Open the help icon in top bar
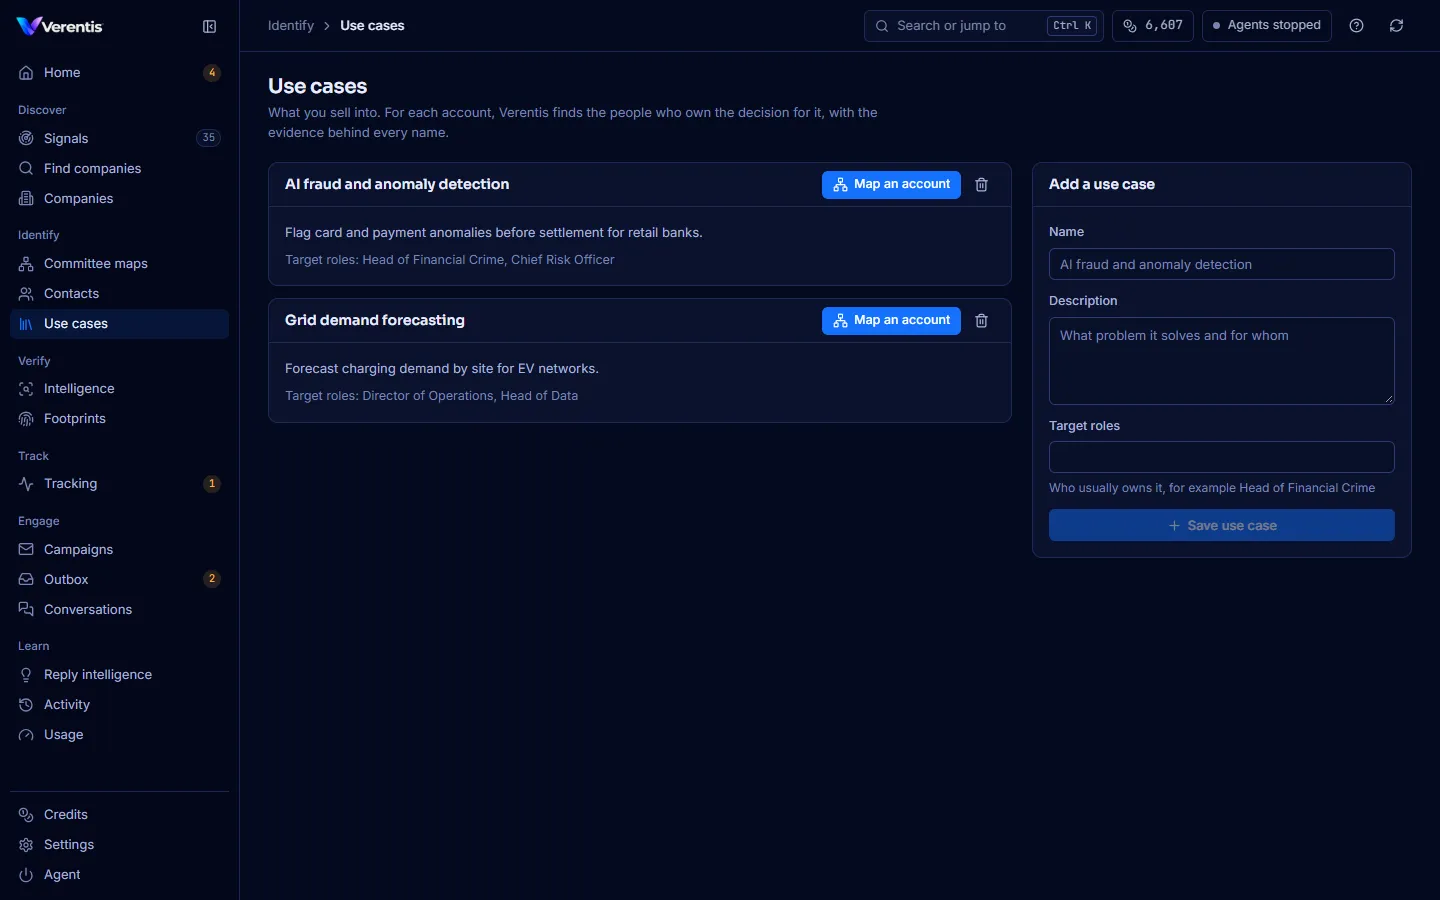 pos(1356,26)
